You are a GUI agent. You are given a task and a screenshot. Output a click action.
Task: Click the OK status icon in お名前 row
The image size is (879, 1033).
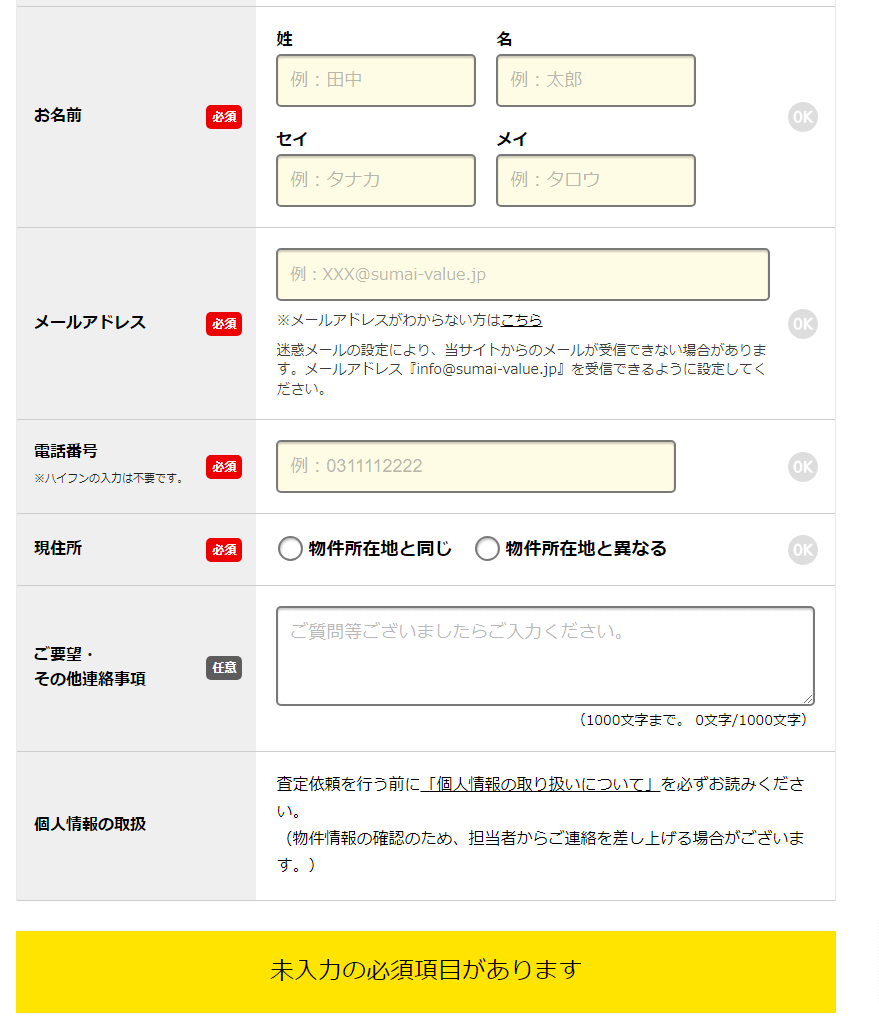803,117
